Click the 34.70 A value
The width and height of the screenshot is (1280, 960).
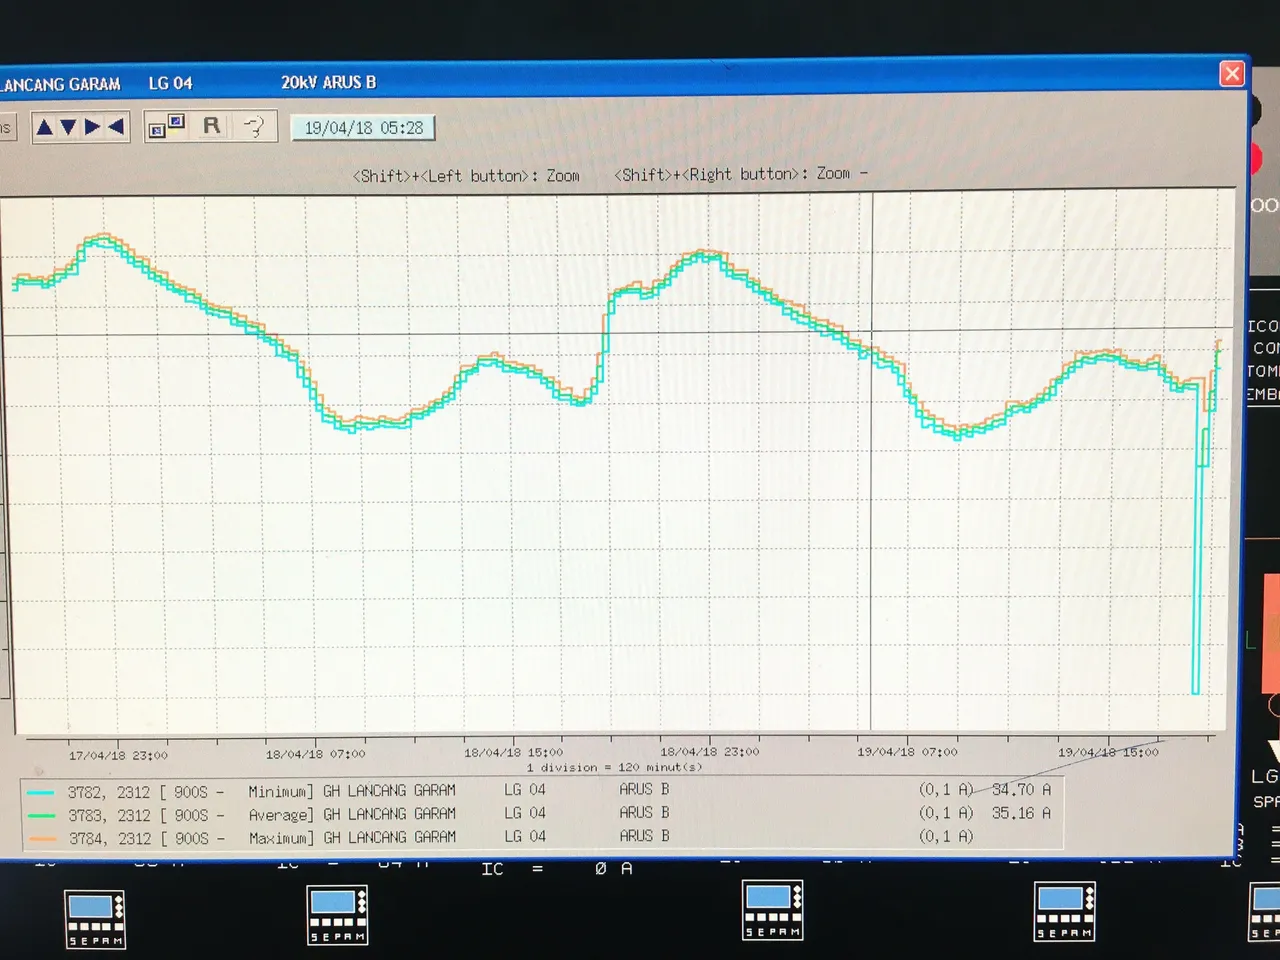coord(1021,790)
